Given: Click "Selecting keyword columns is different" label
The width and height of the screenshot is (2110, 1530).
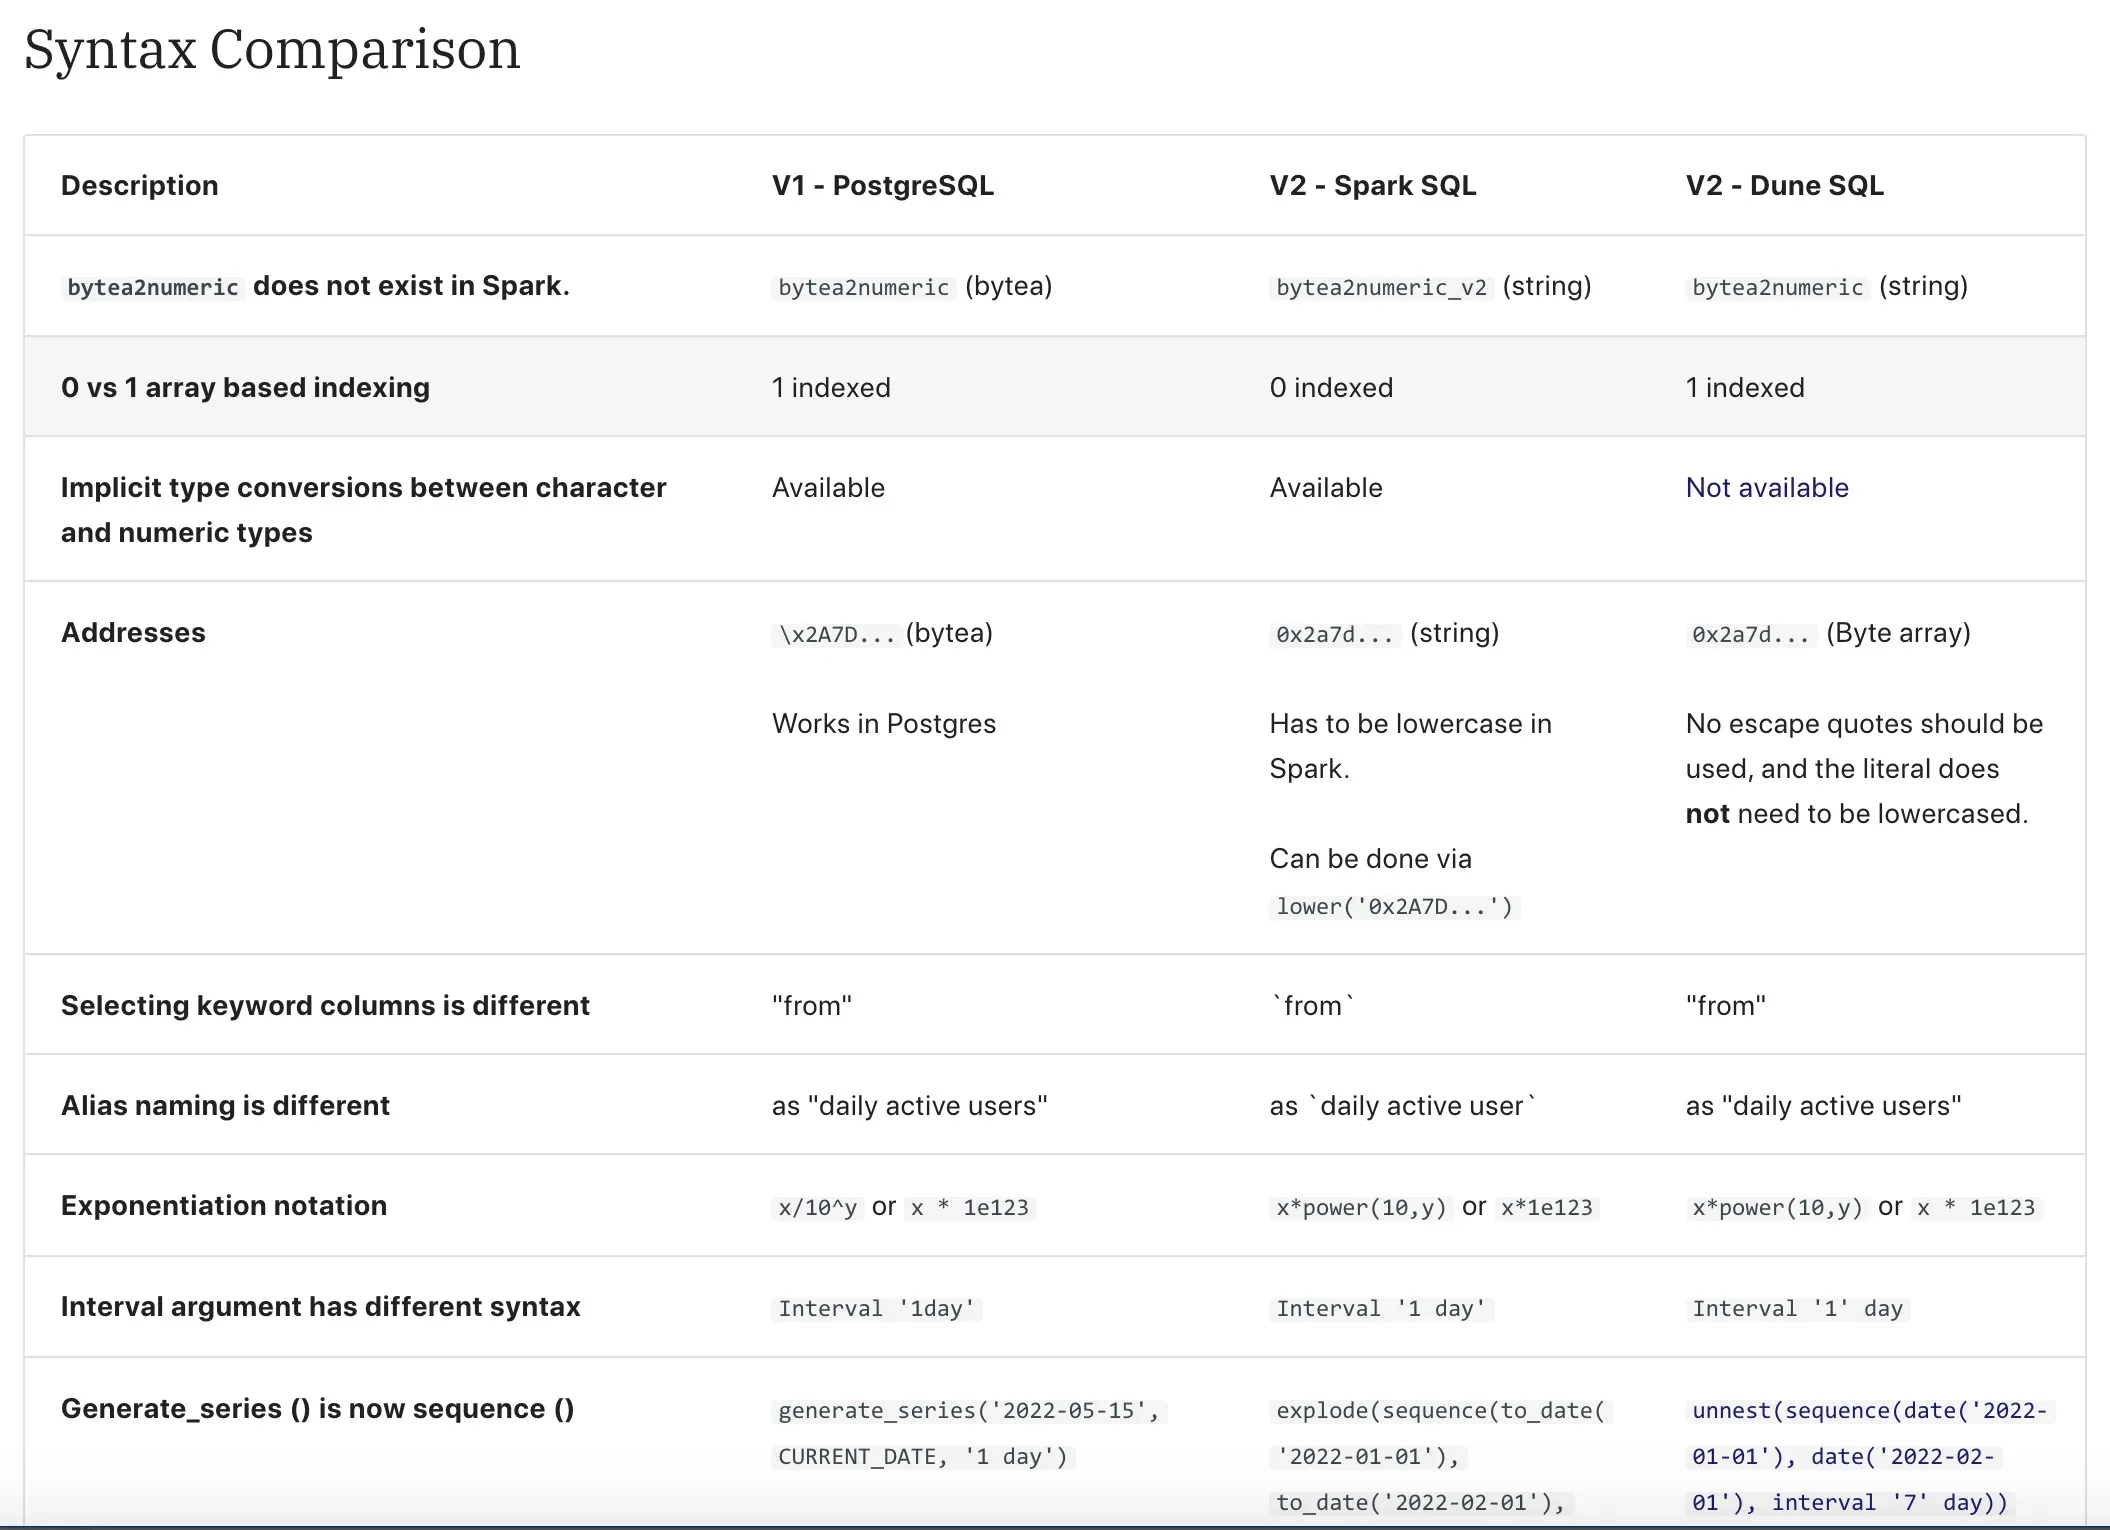Looking at the screenshot, I should point(325,1006).
